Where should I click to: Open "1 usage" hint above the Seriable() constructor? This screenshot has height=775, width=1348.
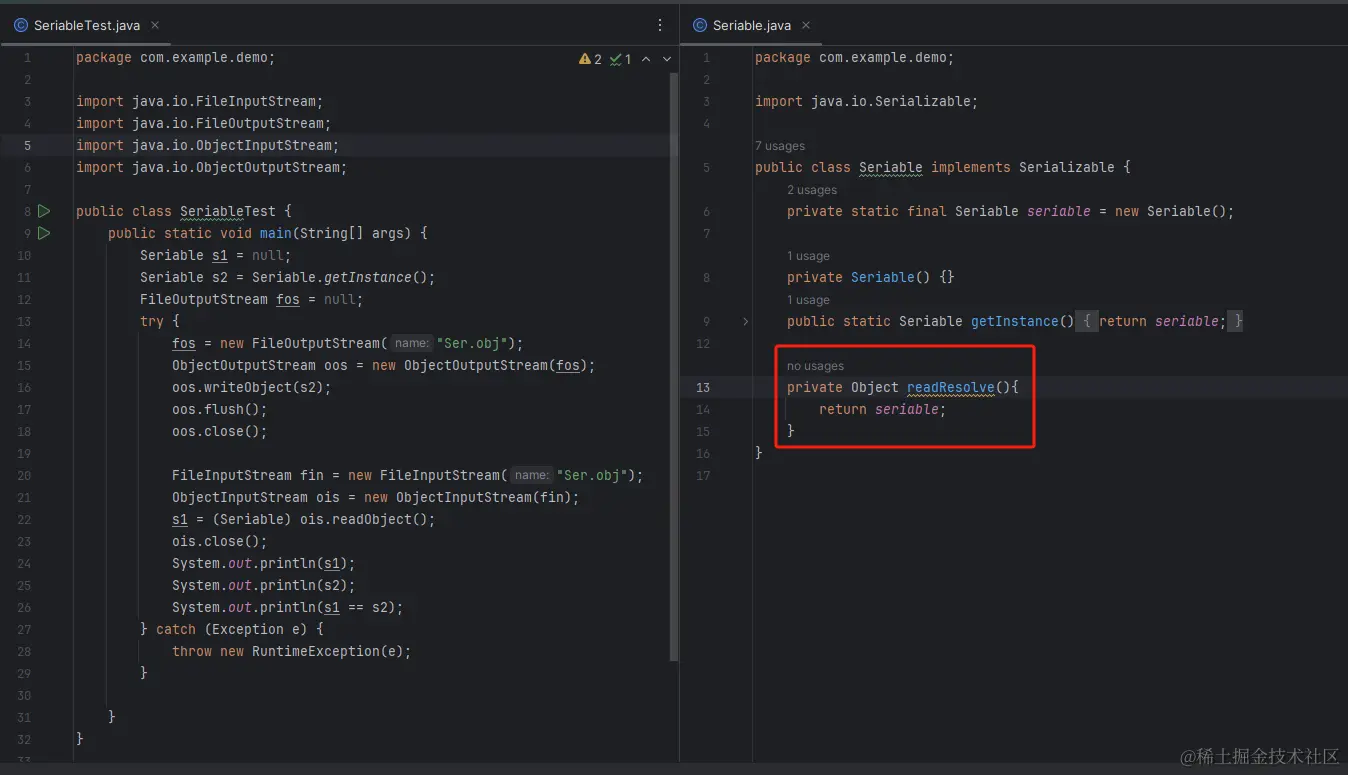point(808,256)
